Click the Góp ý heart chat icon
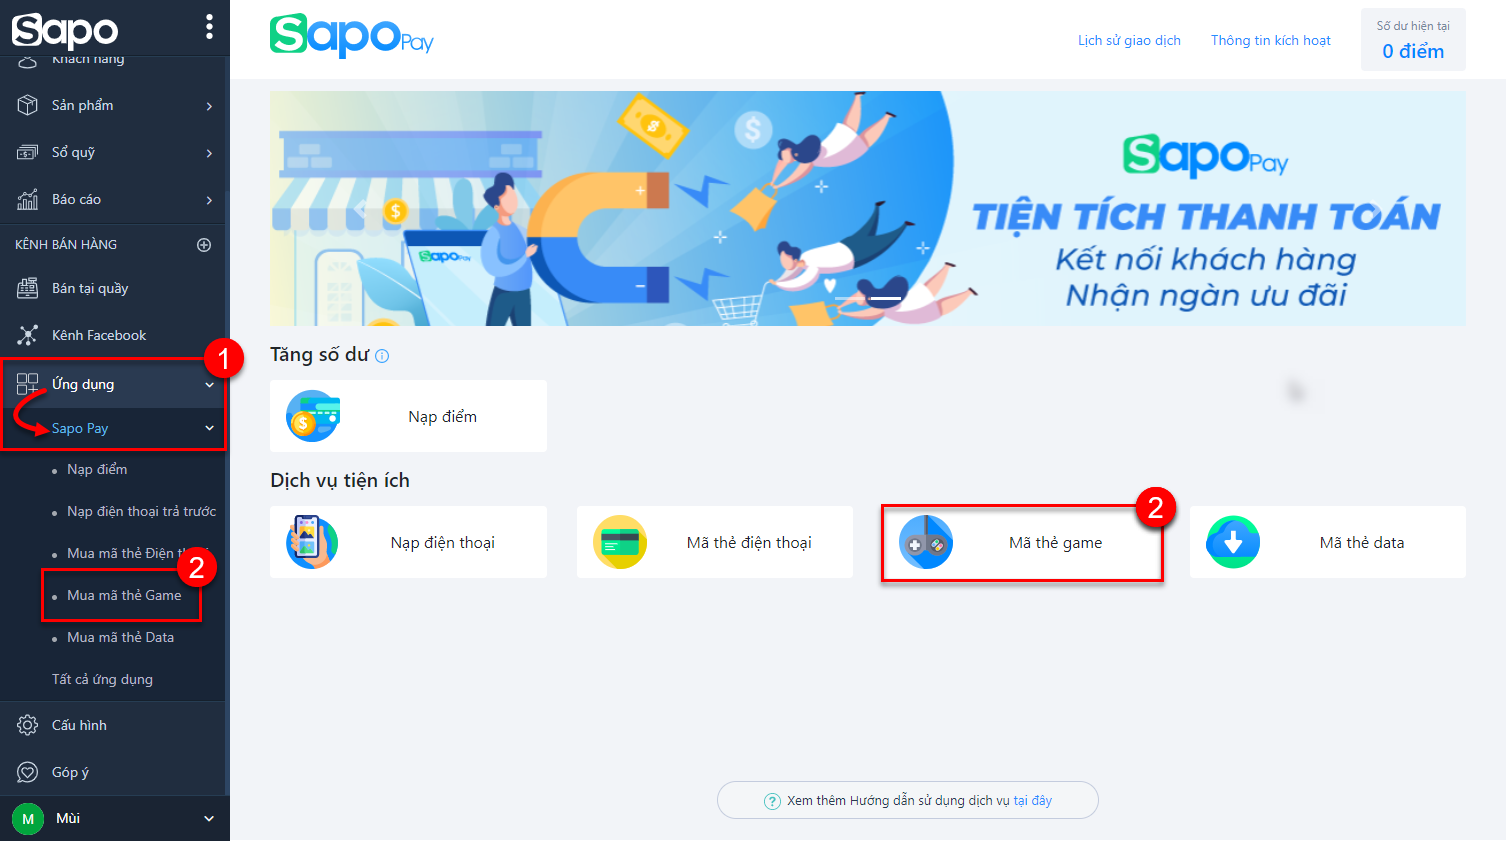This screenshot has width=1506, height=841. (x=28, y=772)
